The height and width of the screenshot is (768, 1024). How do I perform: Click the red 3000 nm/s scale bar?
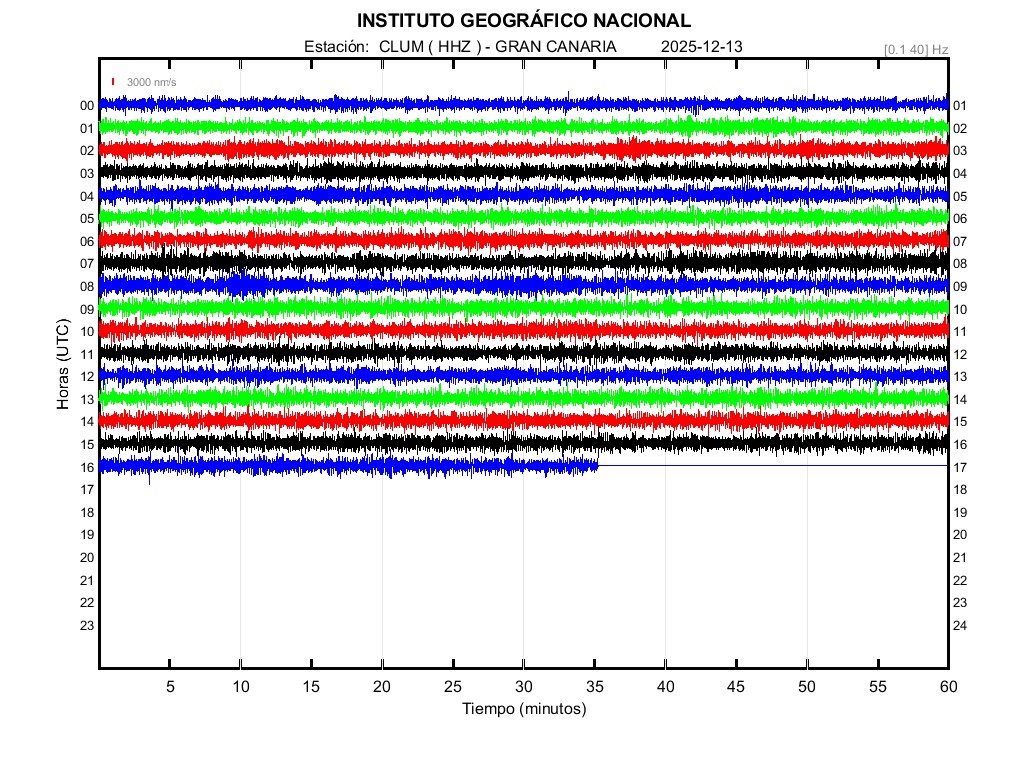[x=113, y=82]
